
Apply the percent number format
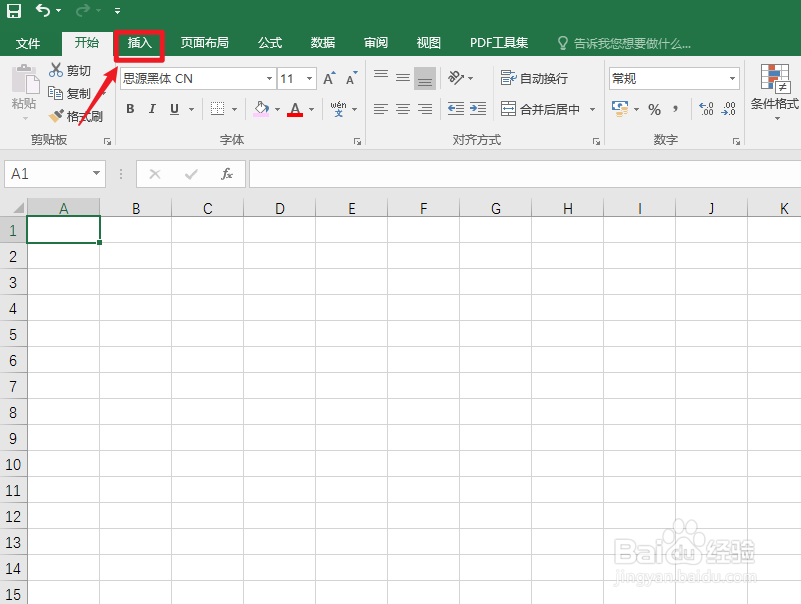pos(656,109)
